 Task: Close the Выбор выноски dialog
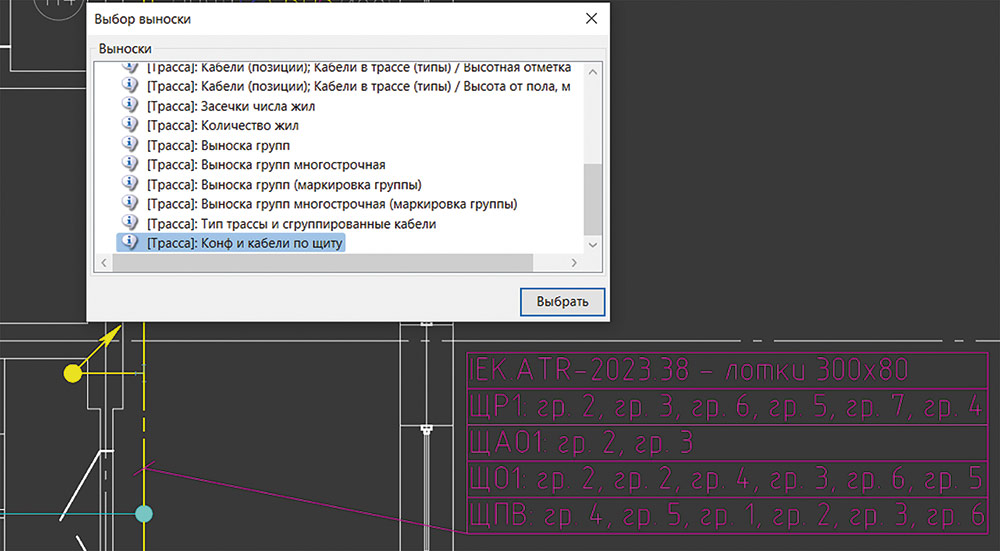tap(591, 18)
